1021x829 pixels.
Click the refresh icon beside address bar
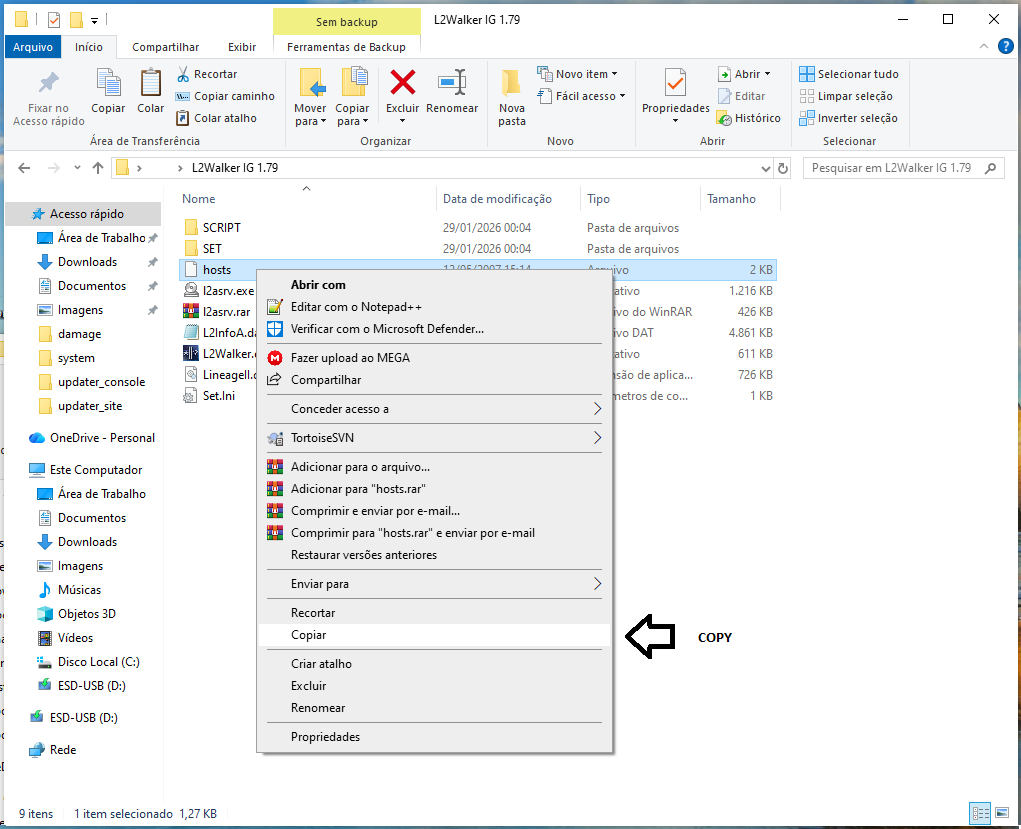[x=783, y=169]
